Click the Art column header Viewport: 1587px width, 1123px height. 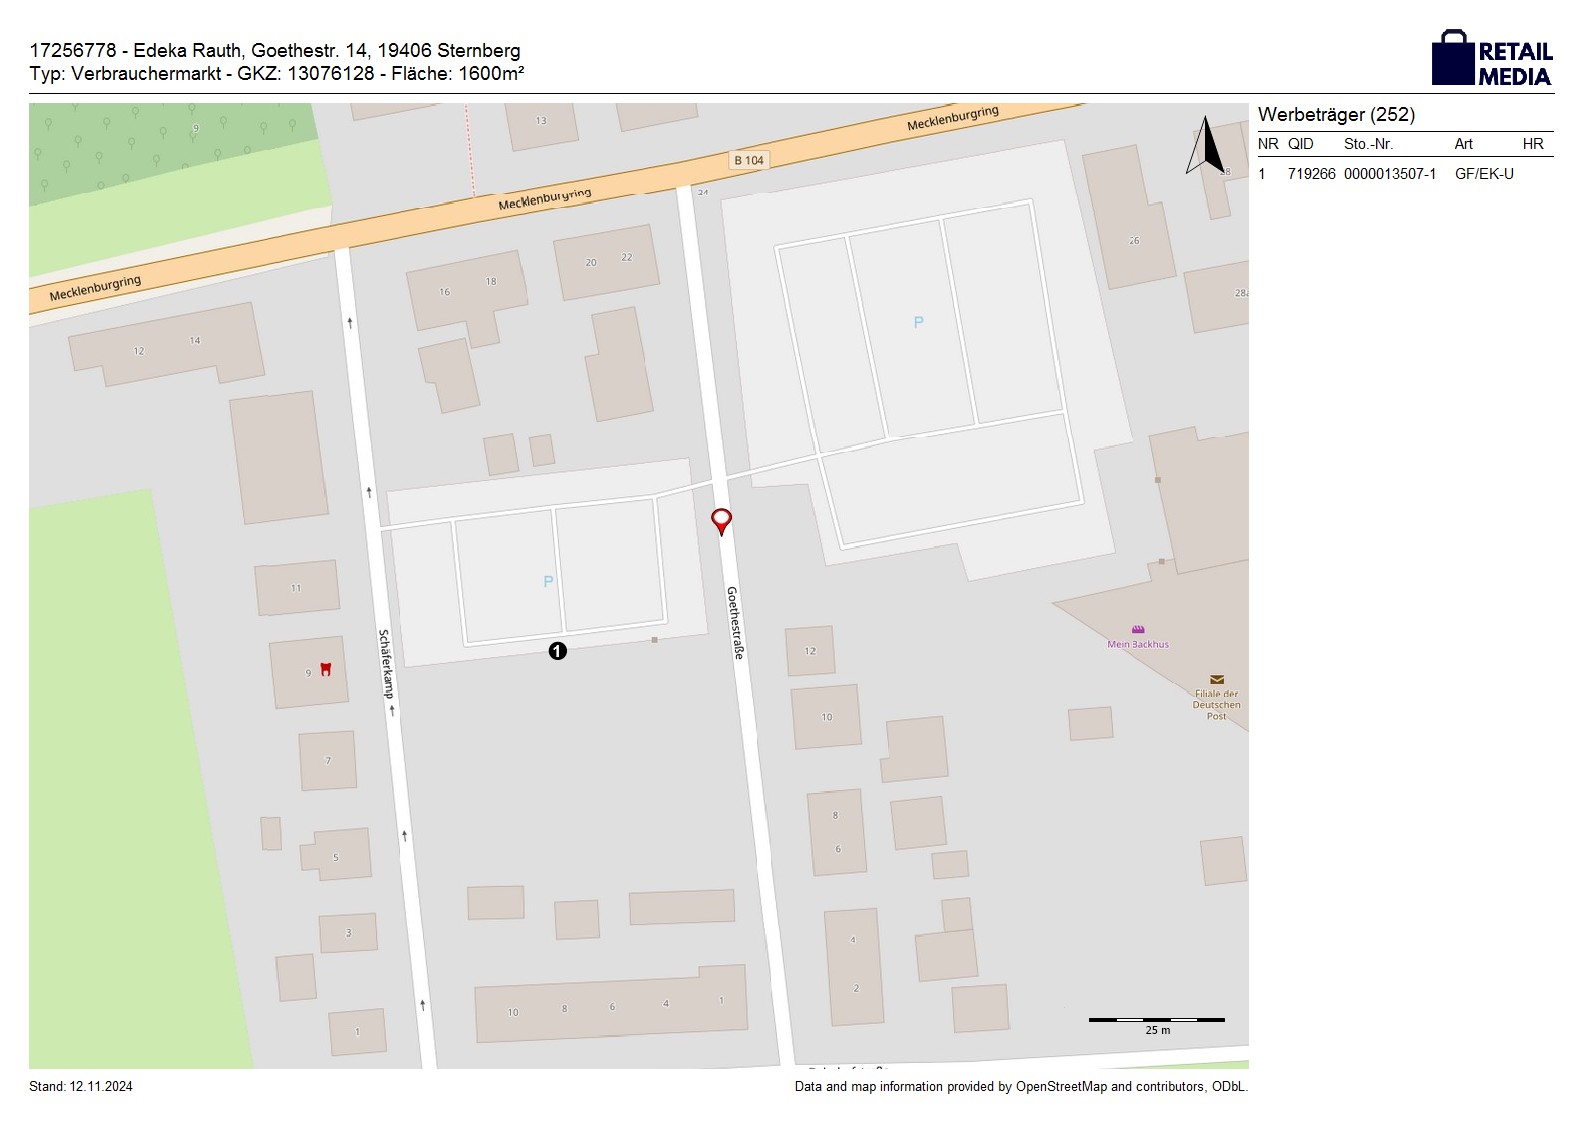tap(1463, 144)
